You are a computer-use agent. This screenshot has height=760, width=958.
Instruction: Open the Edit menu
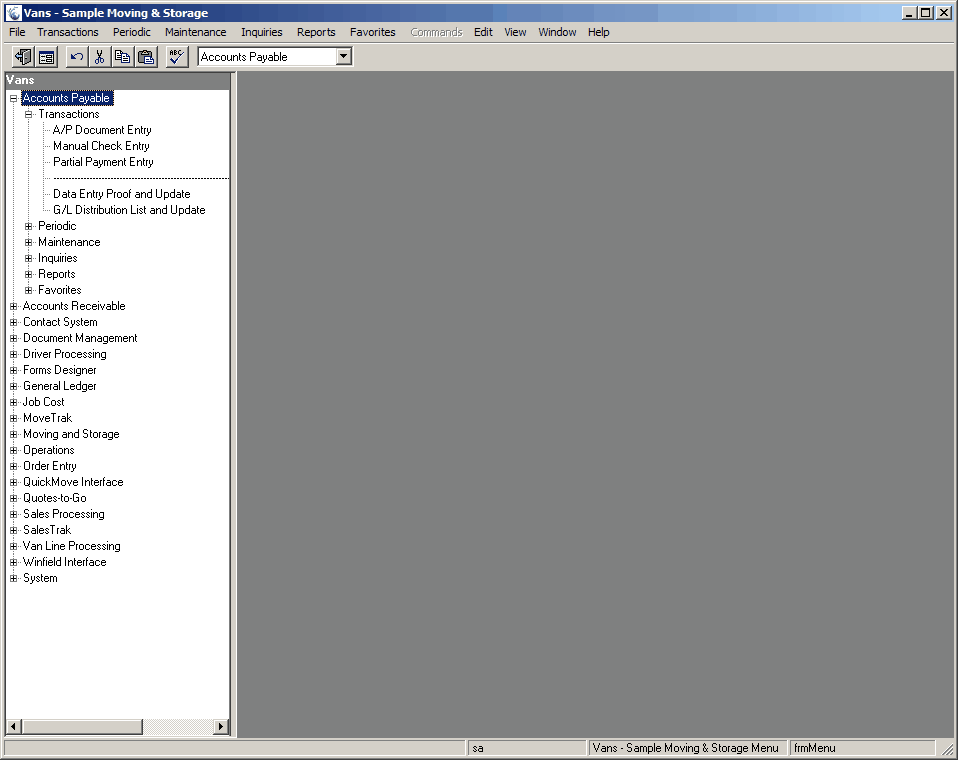(x=483, y=32)
